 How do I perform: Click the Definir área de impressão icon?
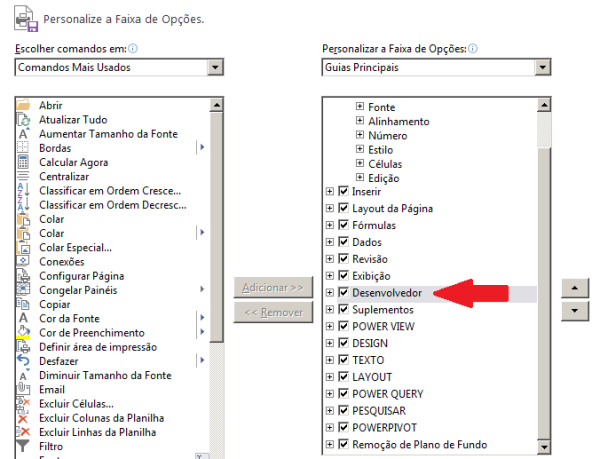click(x=23, y=347)
